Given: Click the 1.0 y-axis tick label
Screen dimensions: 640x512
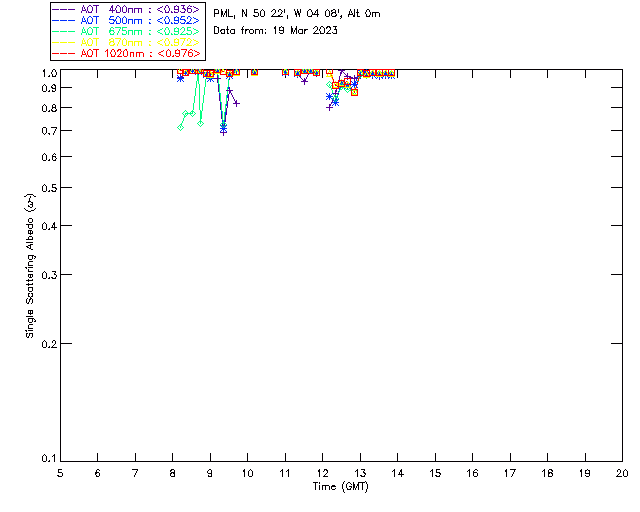Looking at the screenshot, I should 49,73.
